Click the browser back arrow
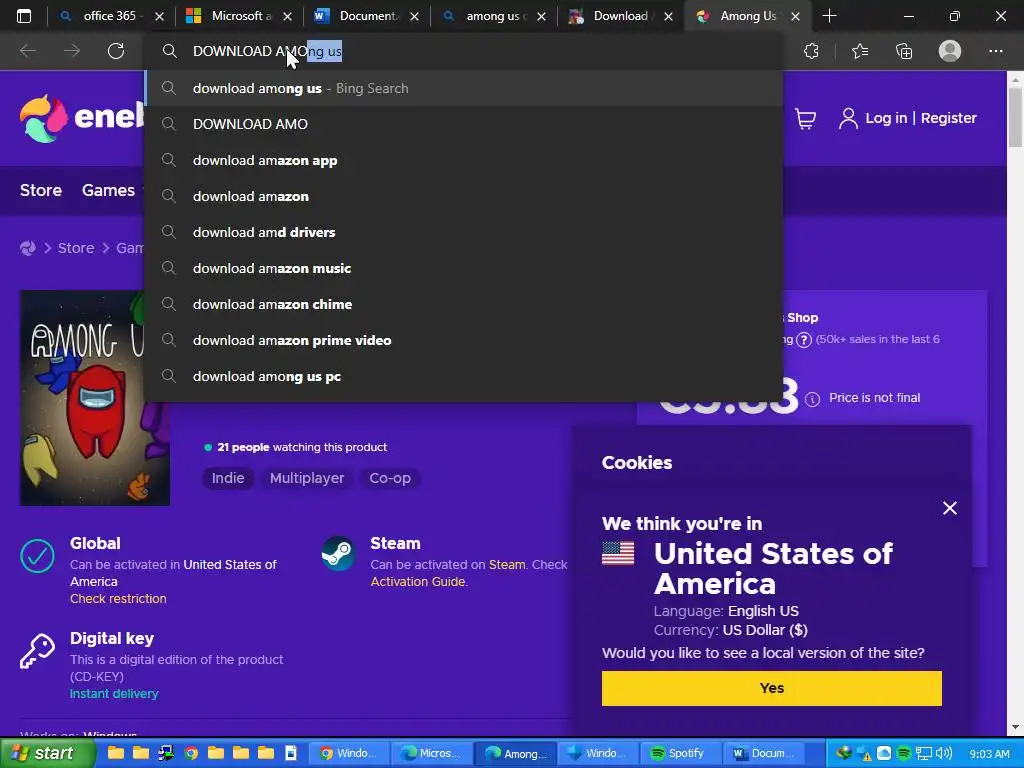Screen dimensions: 1024x768 point(27,51)
